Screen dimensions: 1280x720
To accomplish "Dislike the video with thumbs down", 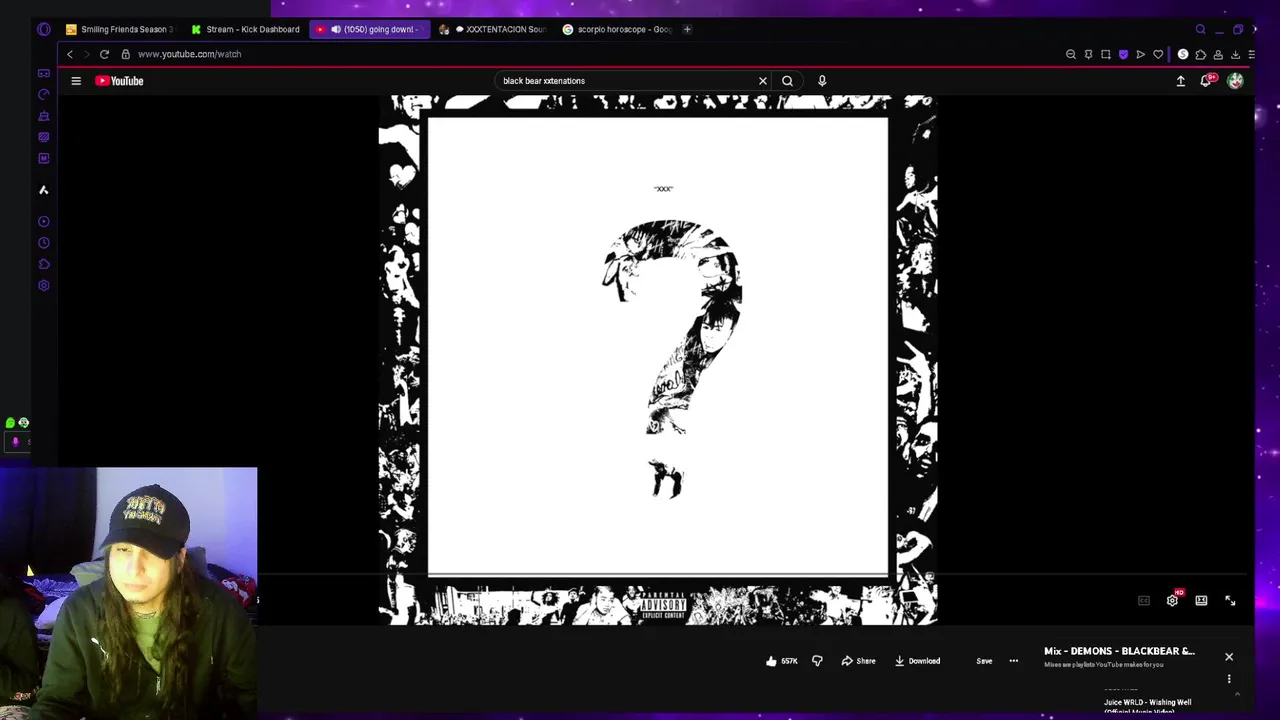I will (817, 661).
